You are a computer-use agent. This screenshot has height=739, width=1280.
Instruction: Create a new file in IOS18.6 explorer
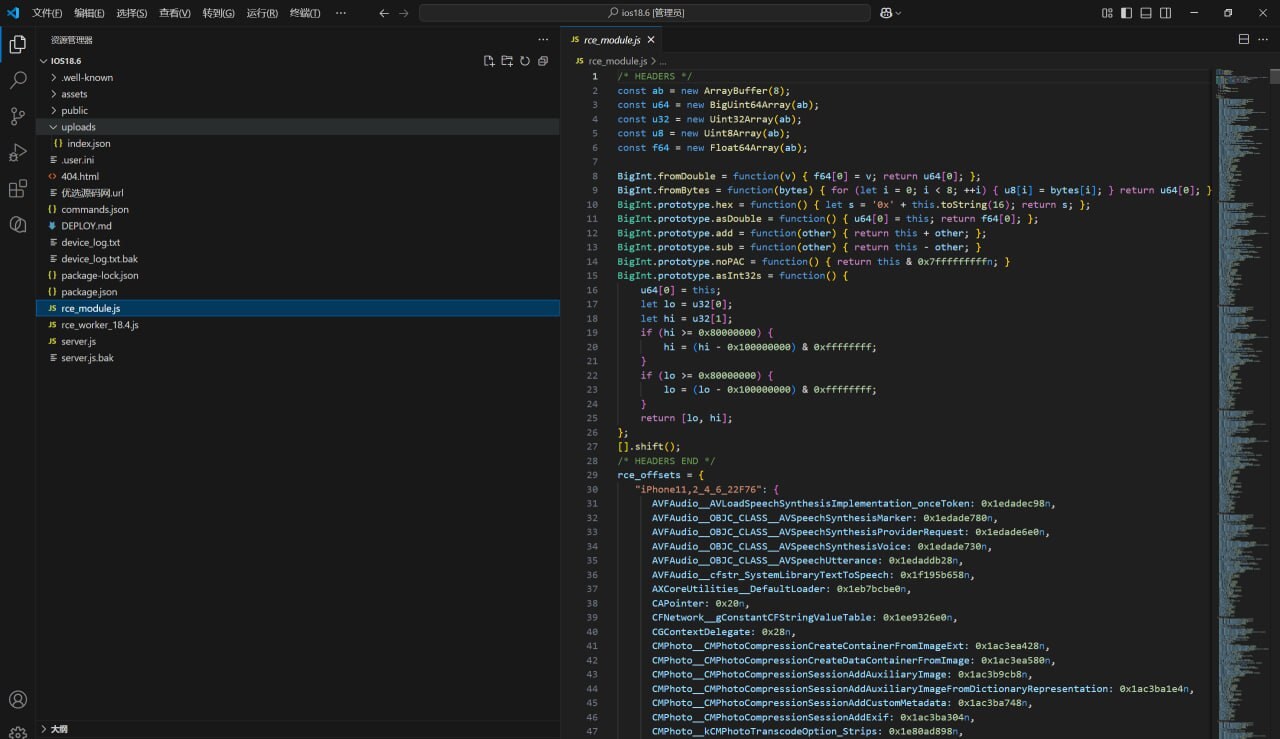489,61
